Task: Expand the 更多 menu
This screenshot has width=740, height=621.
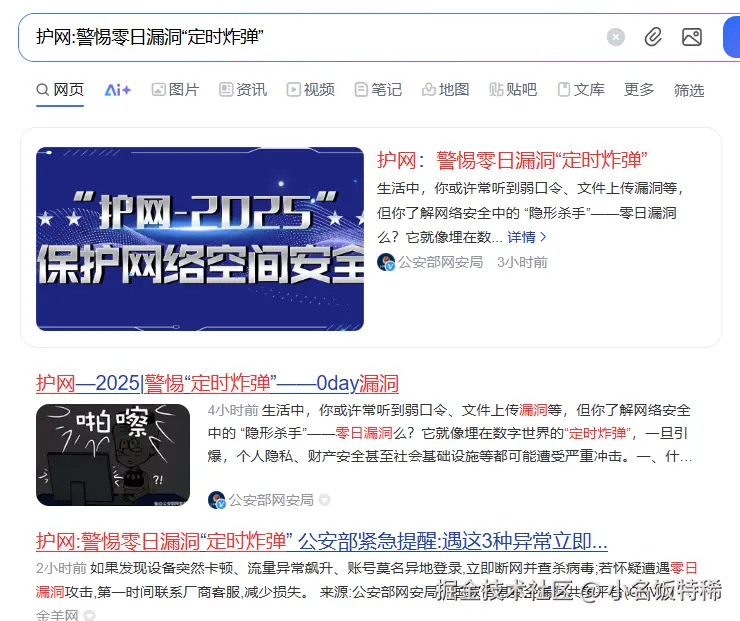Action: click(639, 89)
